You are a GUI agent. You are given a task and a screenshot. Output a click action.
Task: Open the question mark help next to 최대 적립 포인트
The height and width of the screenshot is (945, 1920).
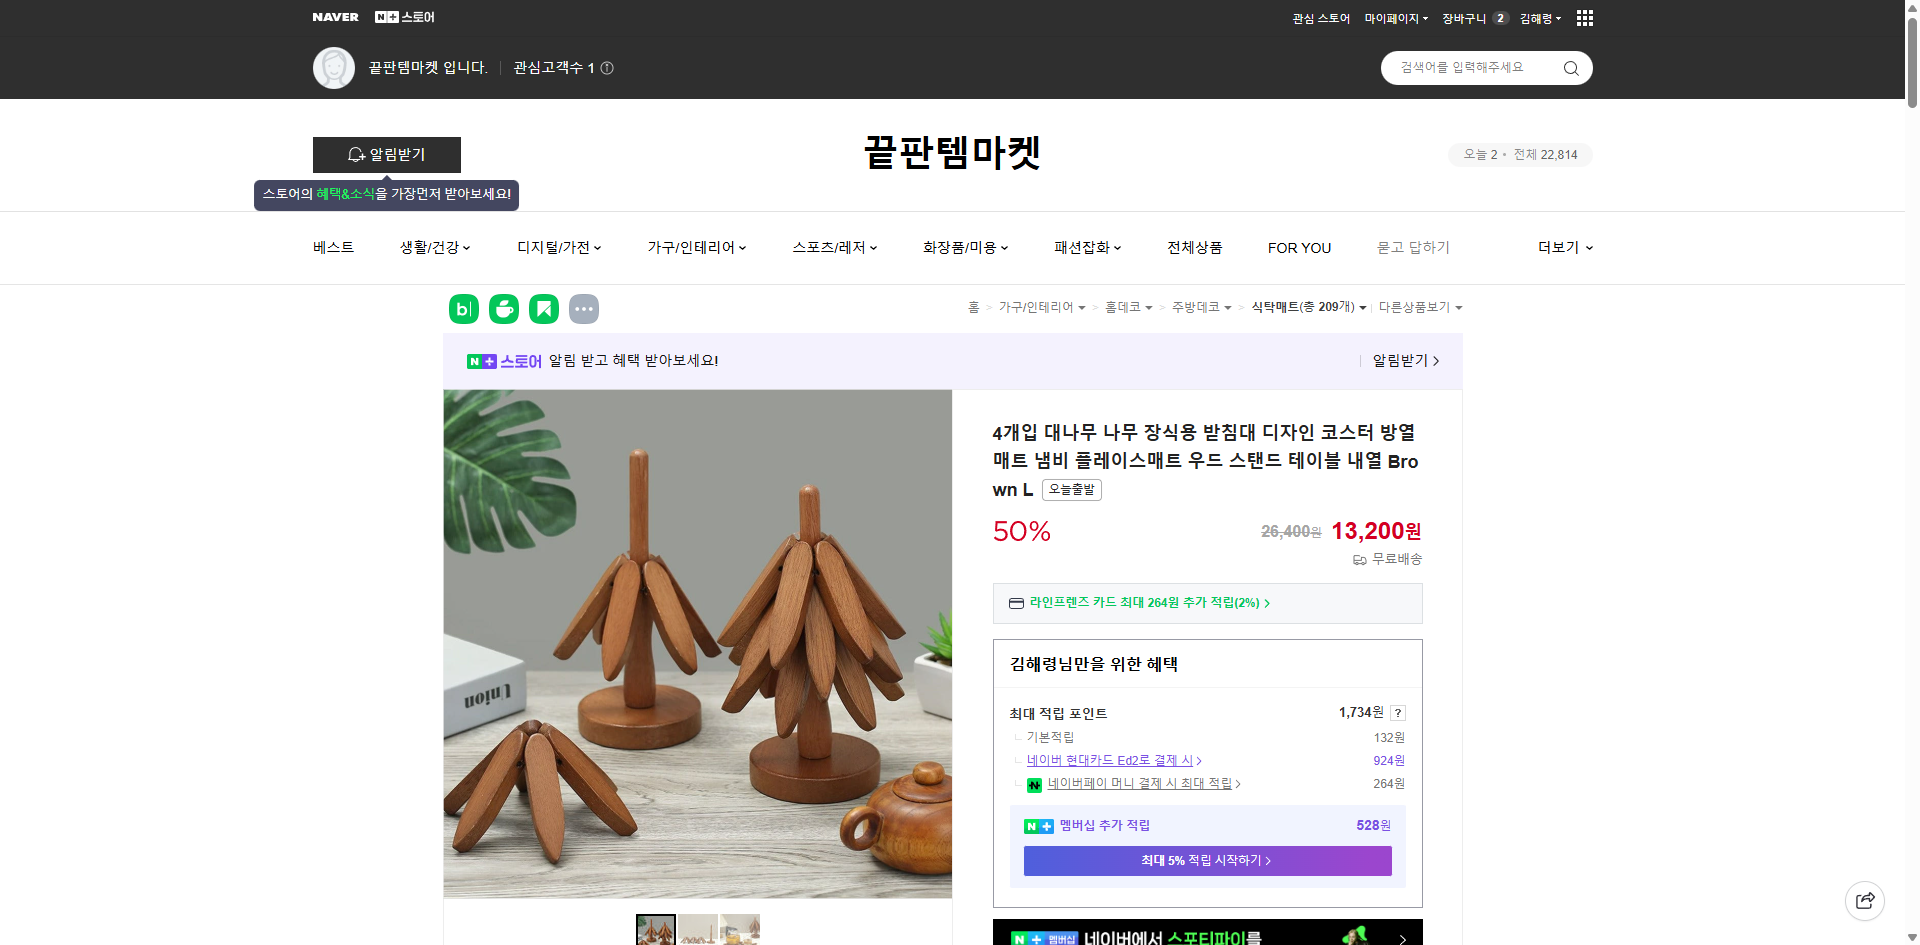1398,713
